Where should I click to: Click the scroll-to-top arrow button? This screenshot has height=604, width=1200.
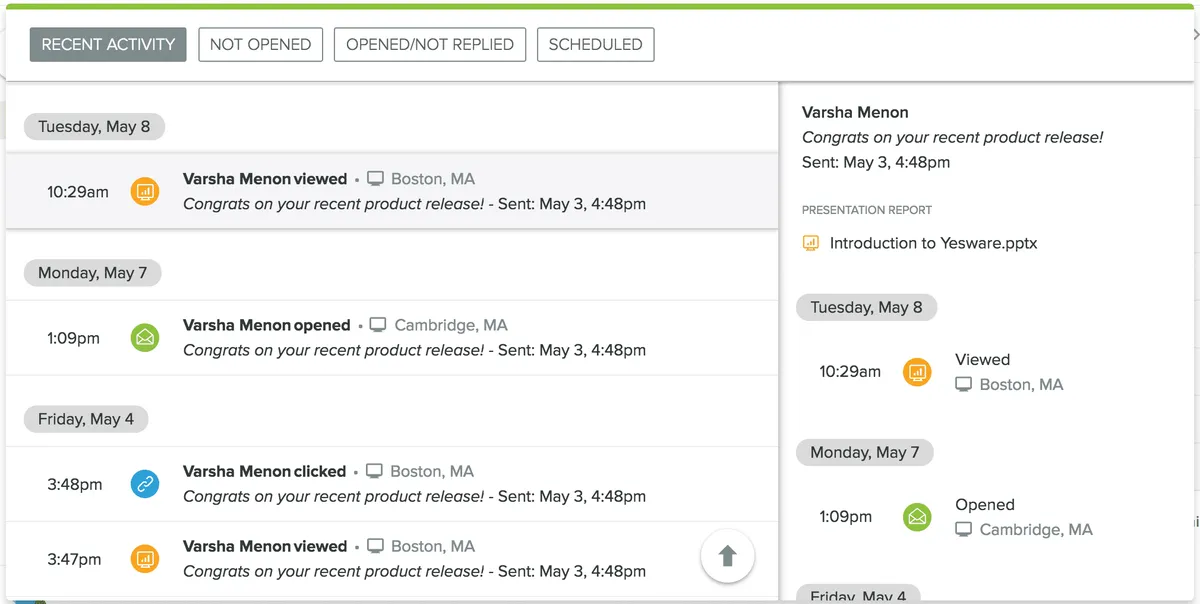pyautogui.click(x=727, y=556)
